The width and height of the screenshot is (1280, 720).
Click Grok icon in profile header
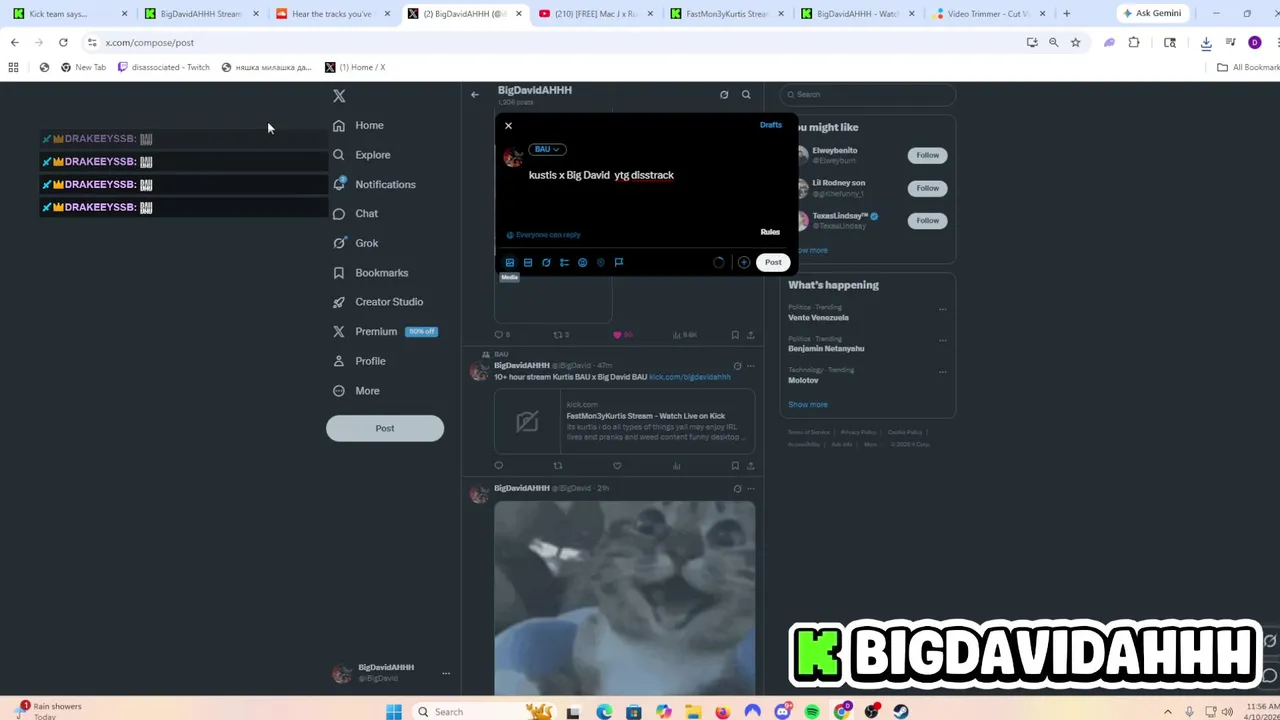point(724,95)
